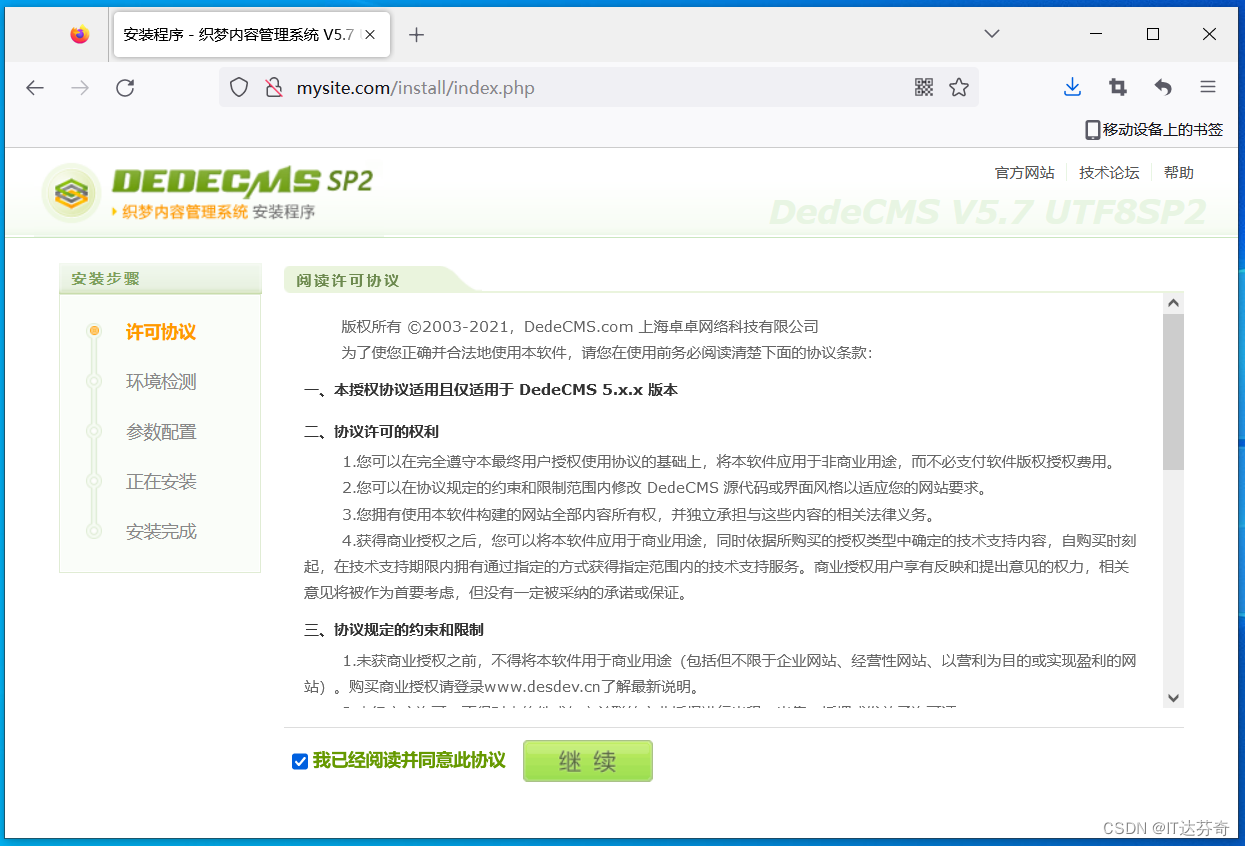Open 移动设备上的书签 from bookmarks bar
The image size is (1245, 846).
tap(1152, 129)
